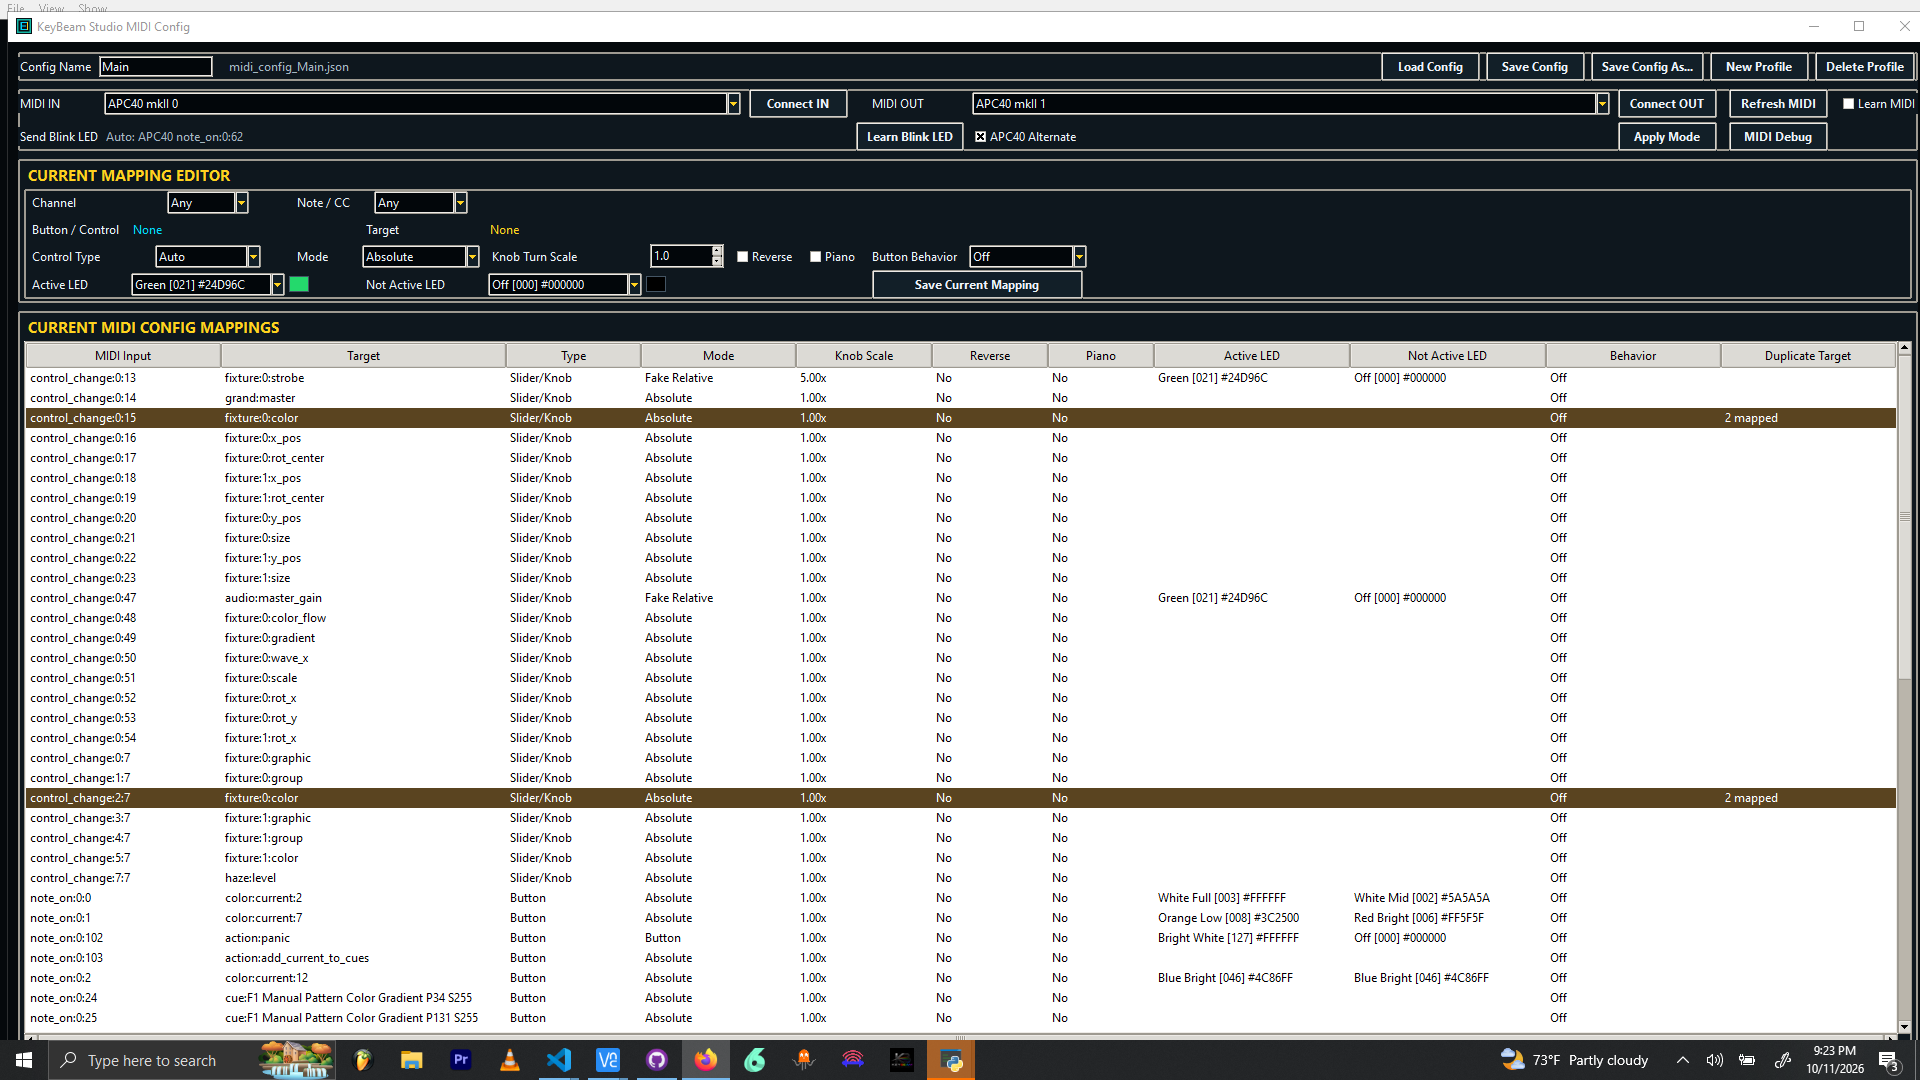The image size is (1920, 1080).
Task: Increase Knob Turn Scale with up arrow
Action: [x=717, y=251]
